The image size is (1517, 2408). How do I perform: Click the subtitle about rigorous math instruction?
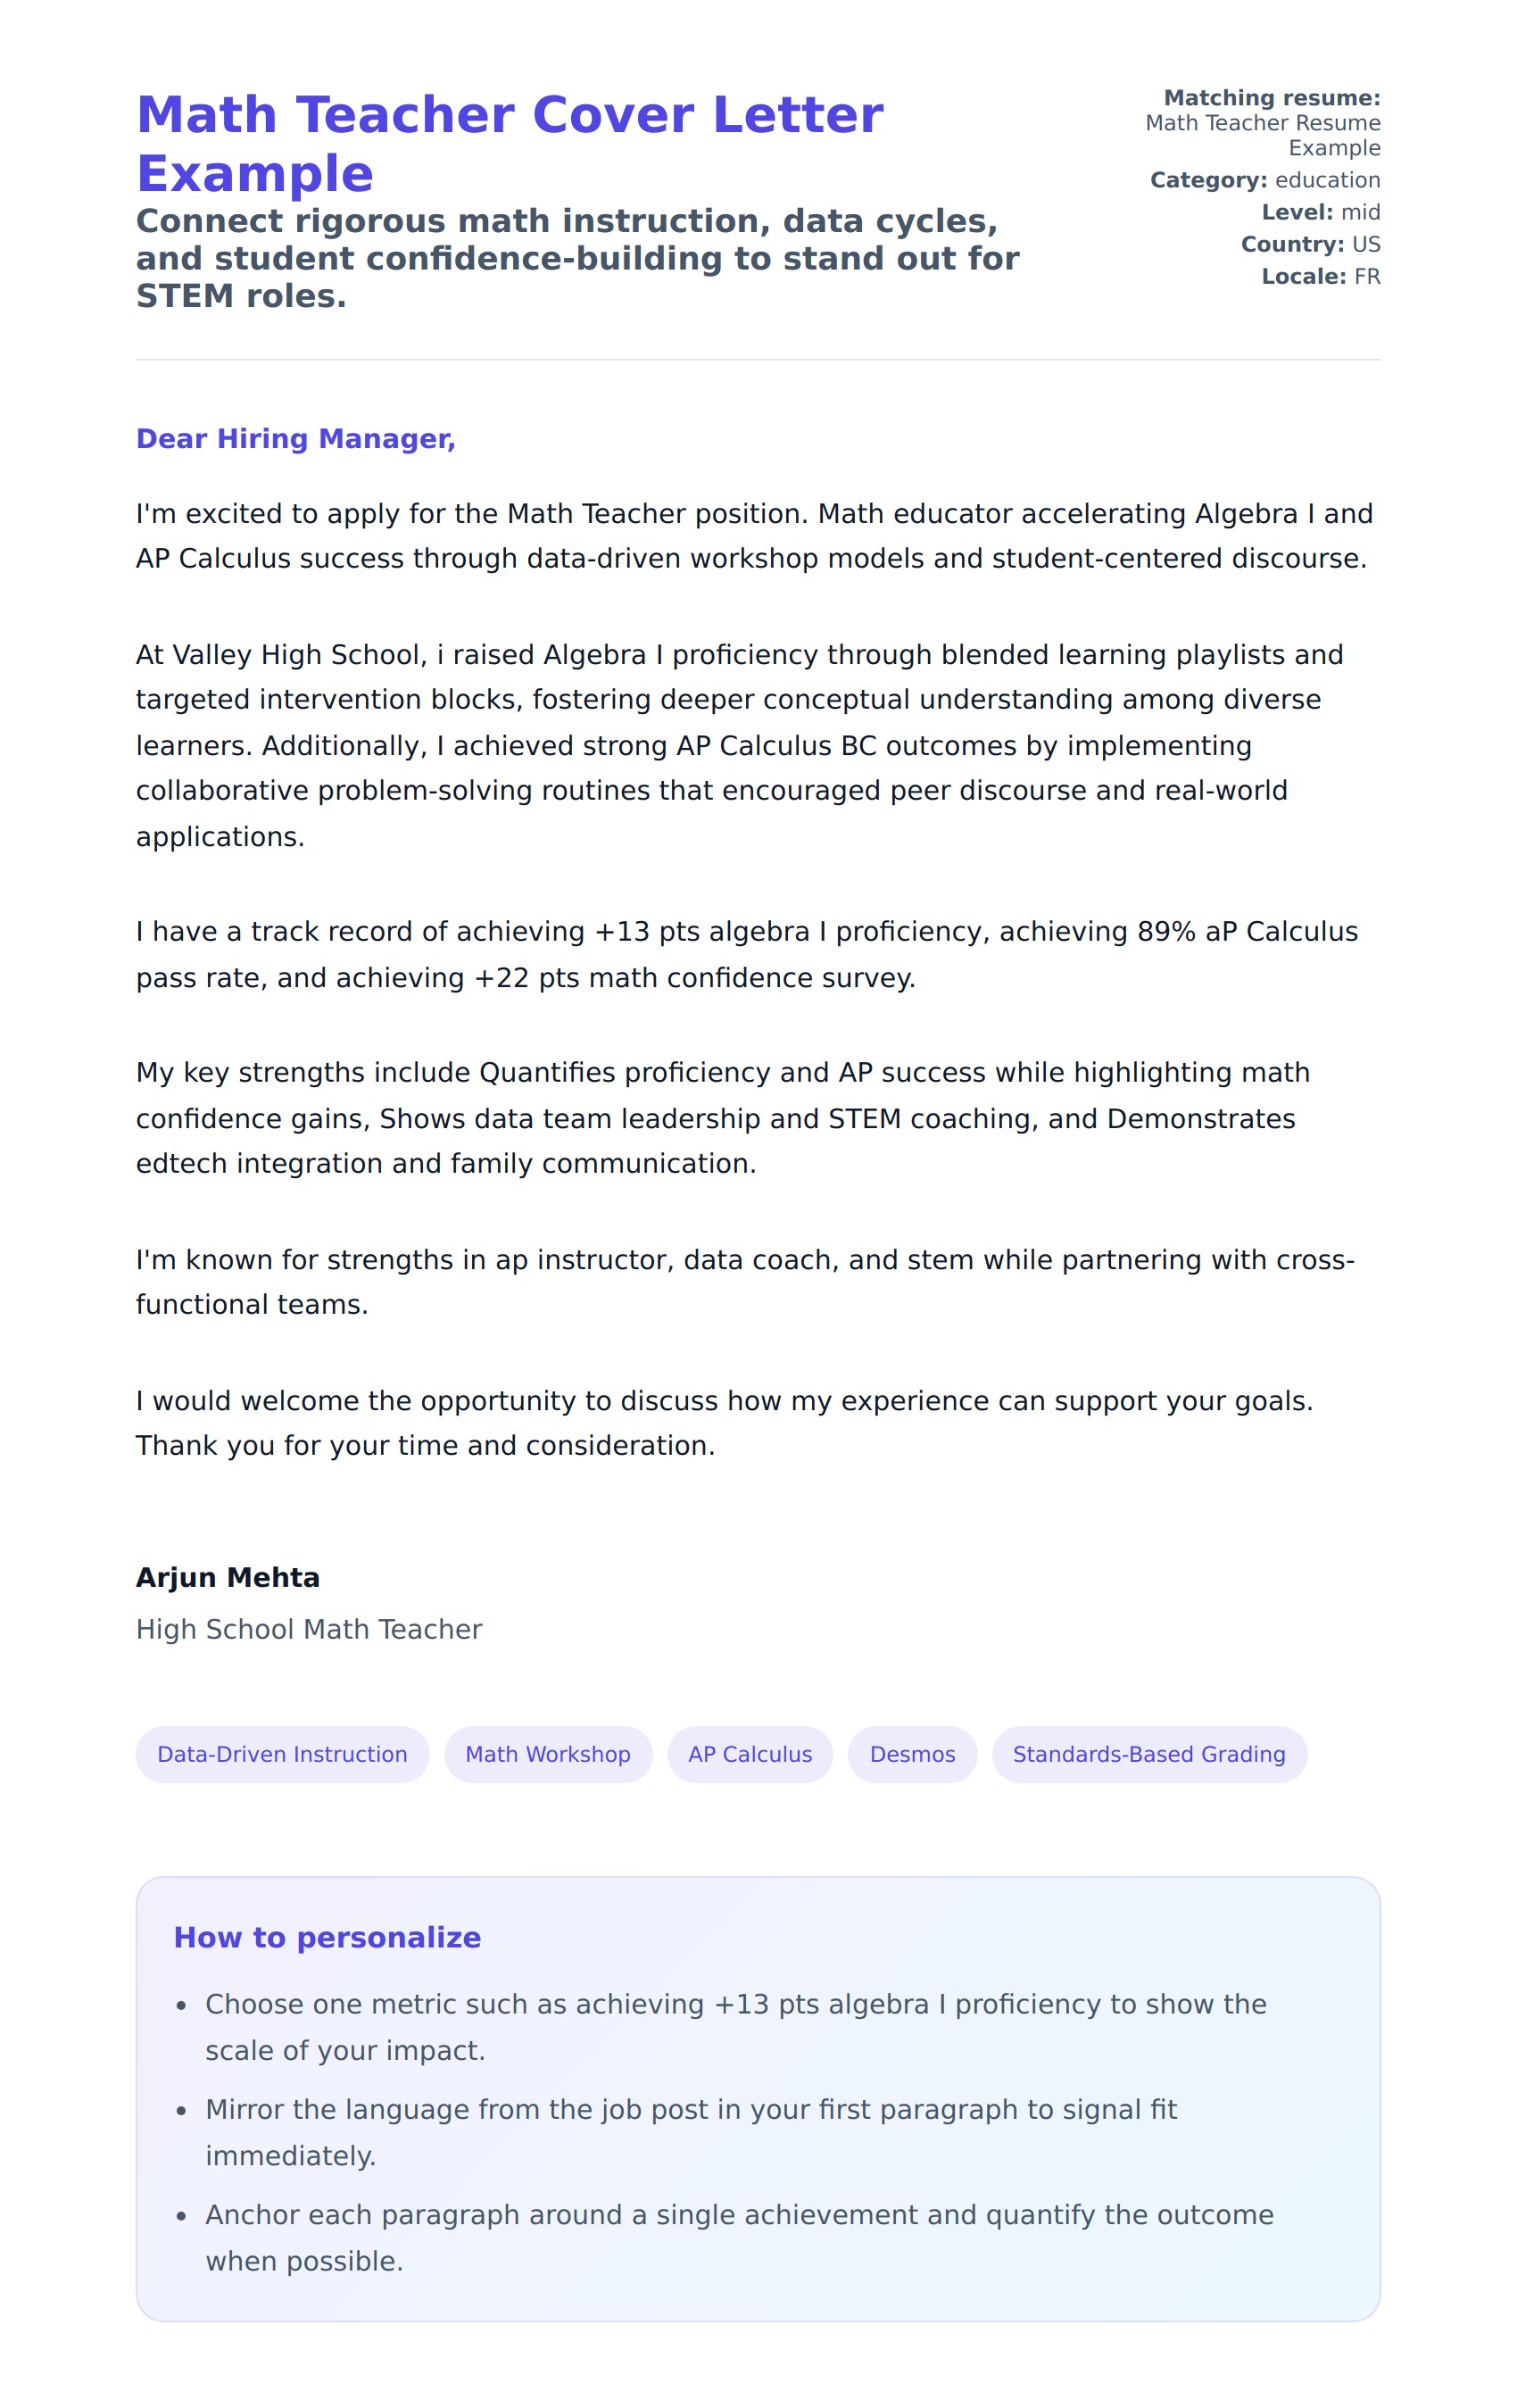[577, 258]
